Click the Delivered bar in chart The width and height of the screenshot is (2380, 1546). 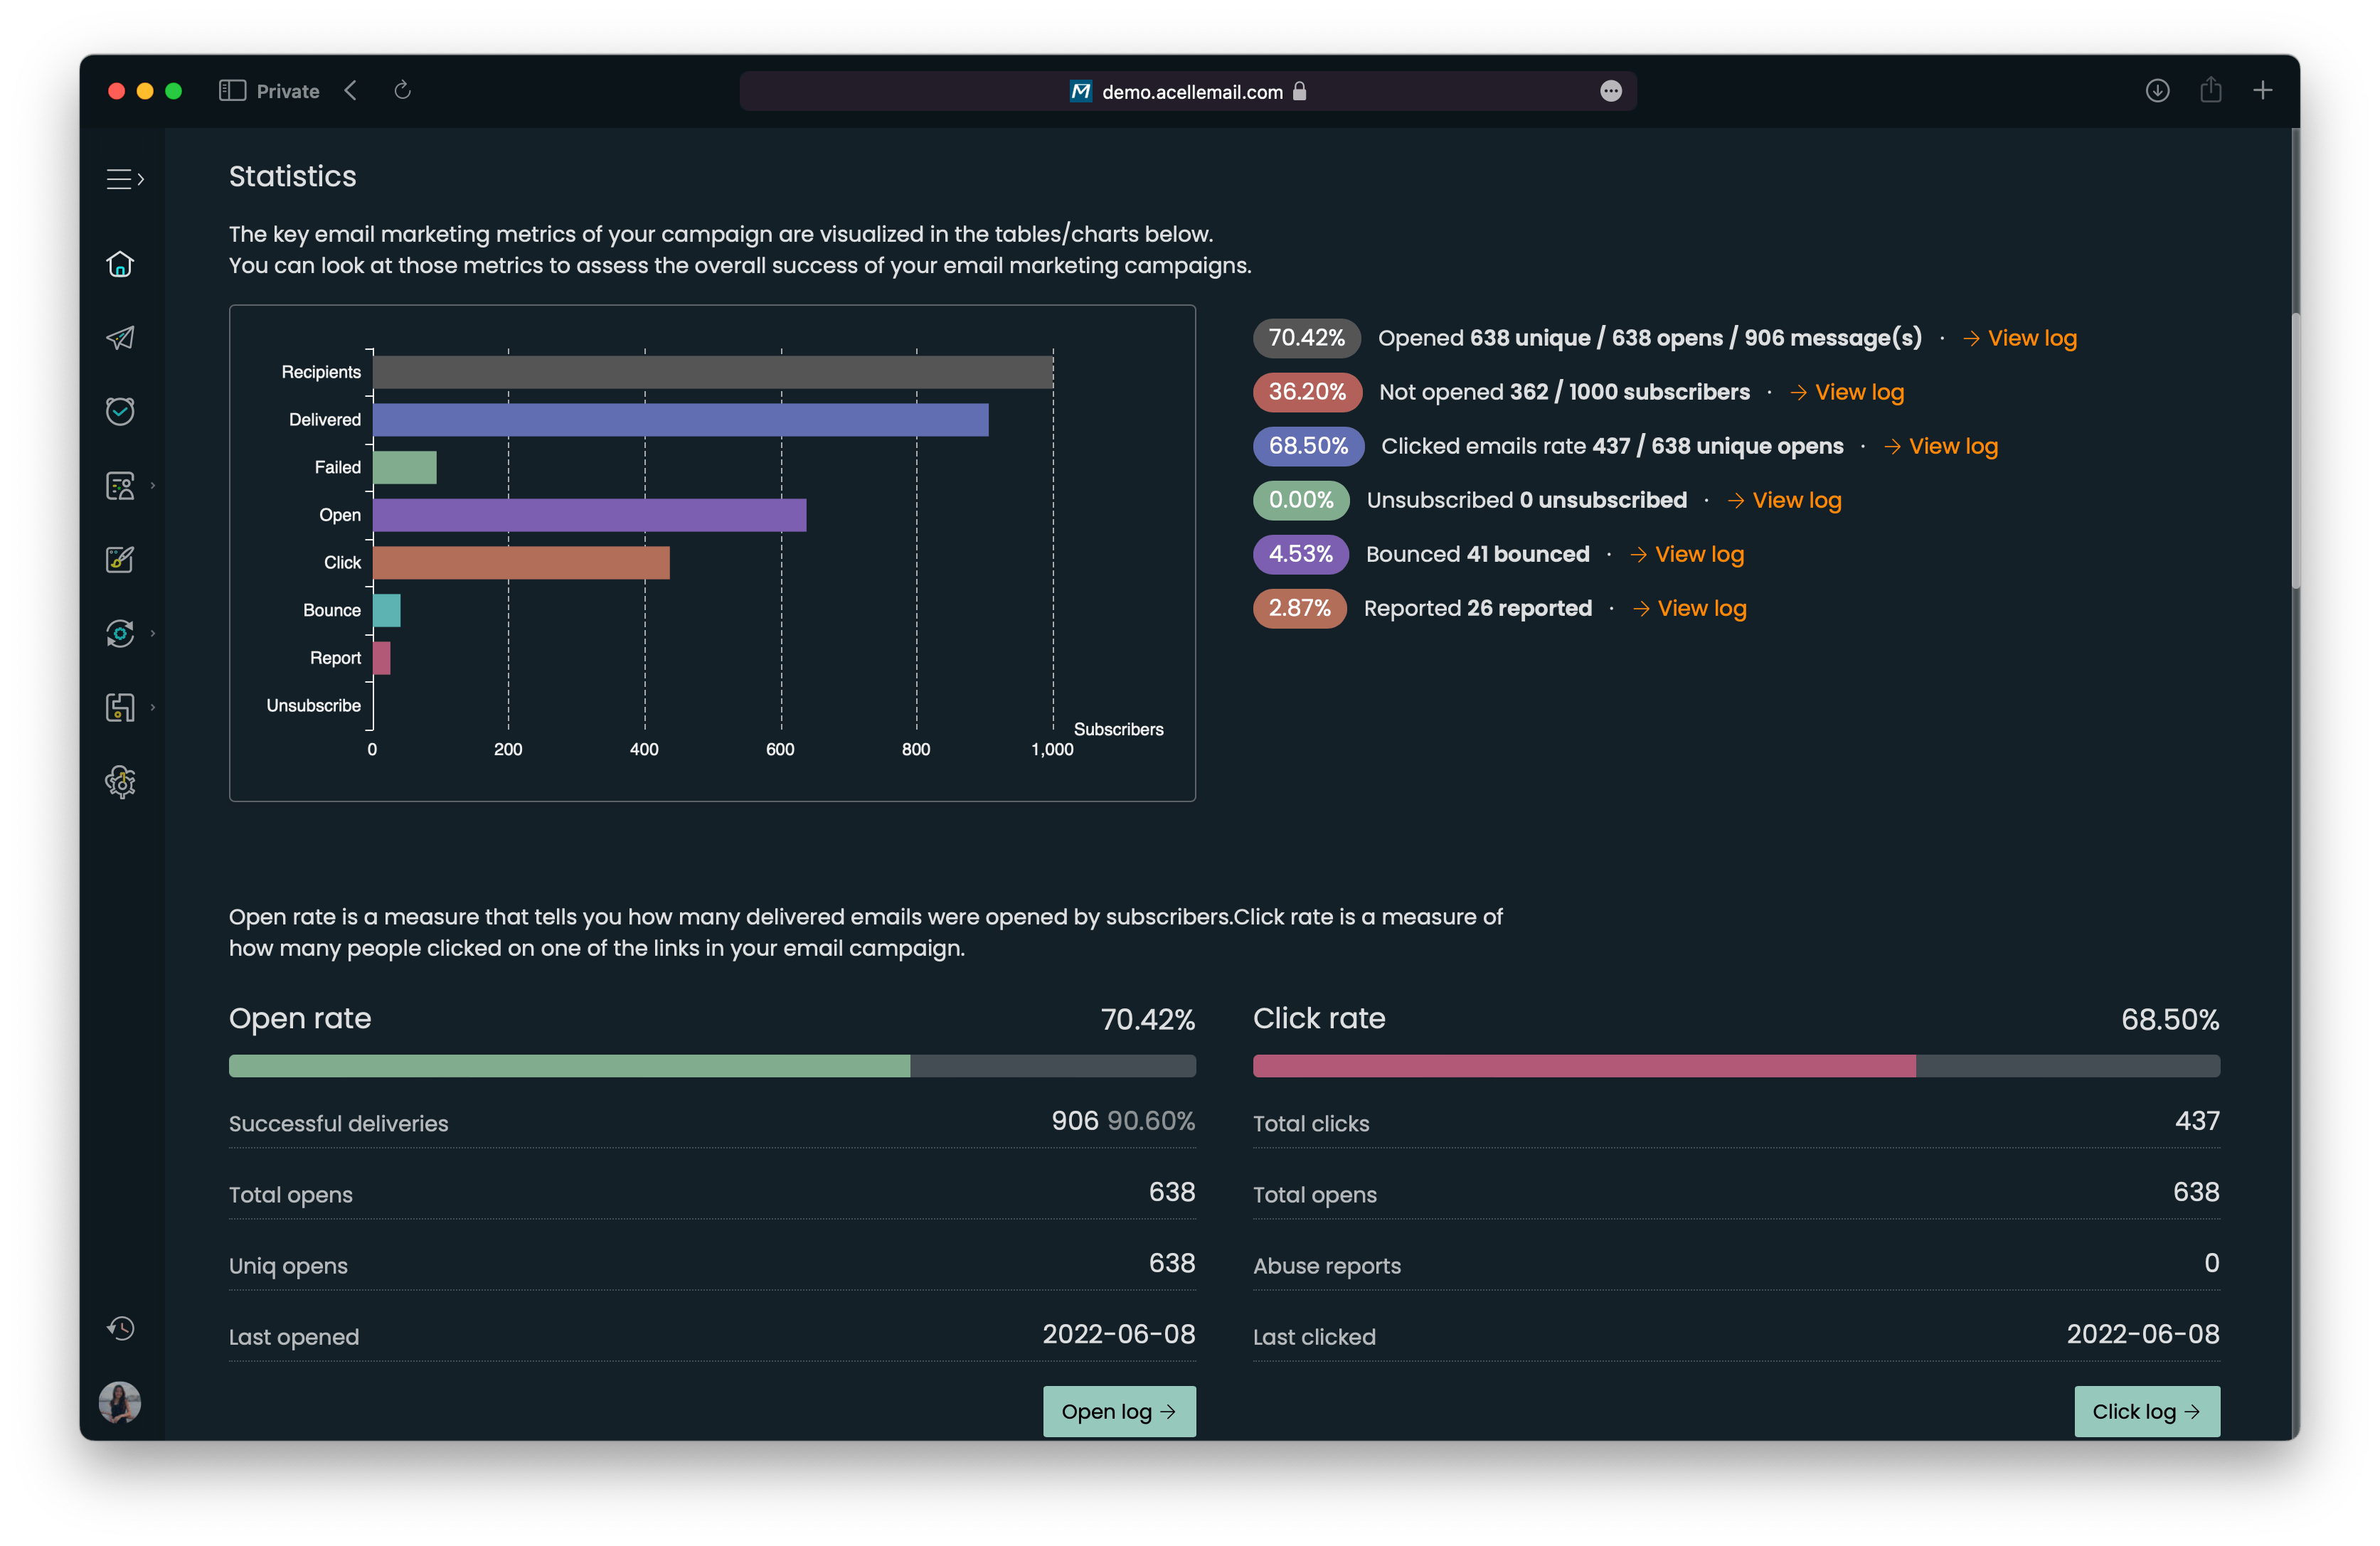click(x=681, y=420)
